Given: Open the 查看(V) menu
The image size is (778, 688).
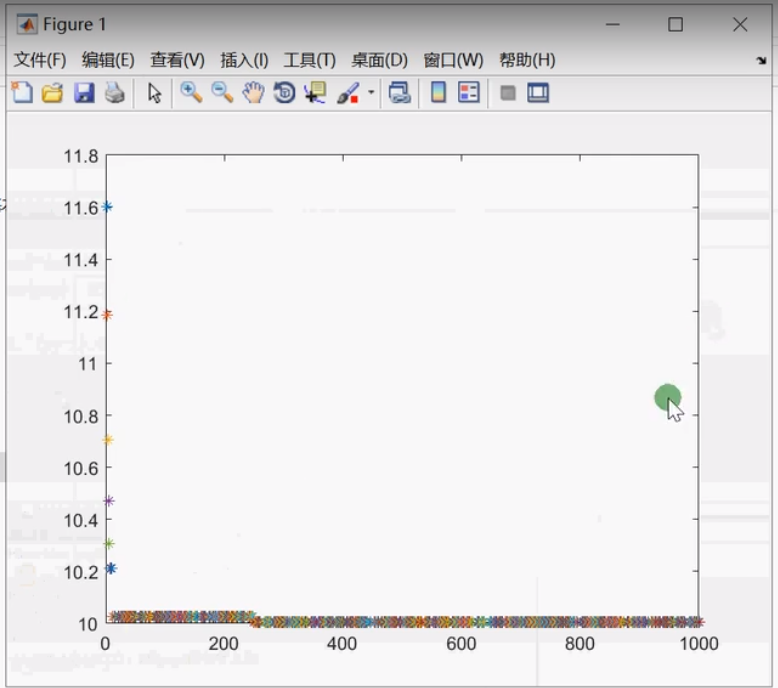Looking at the screenshot, I should tap(178, 60).
